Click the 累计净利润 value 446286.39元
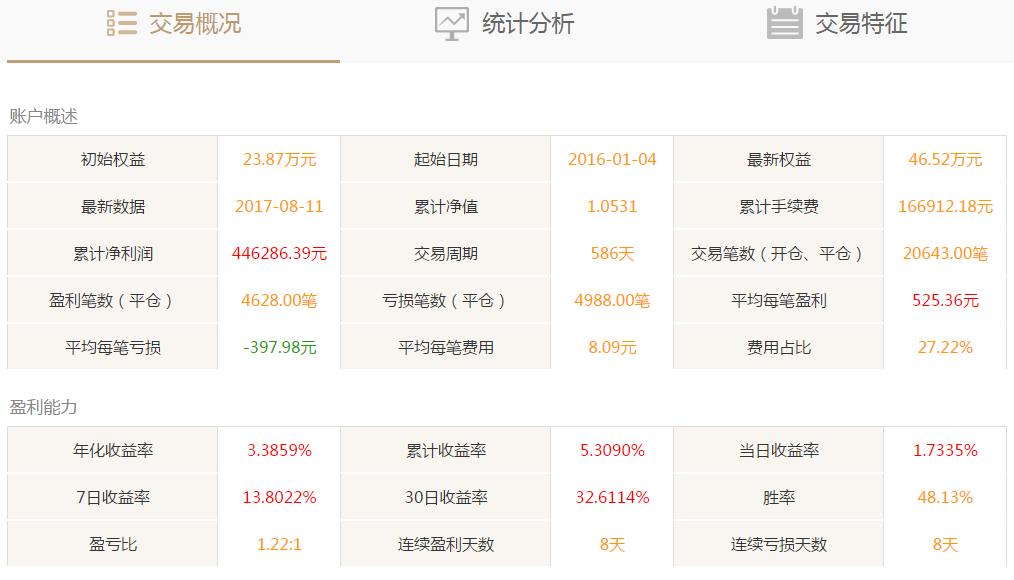Screen dimensions: 1014x580 pos(279,254)
